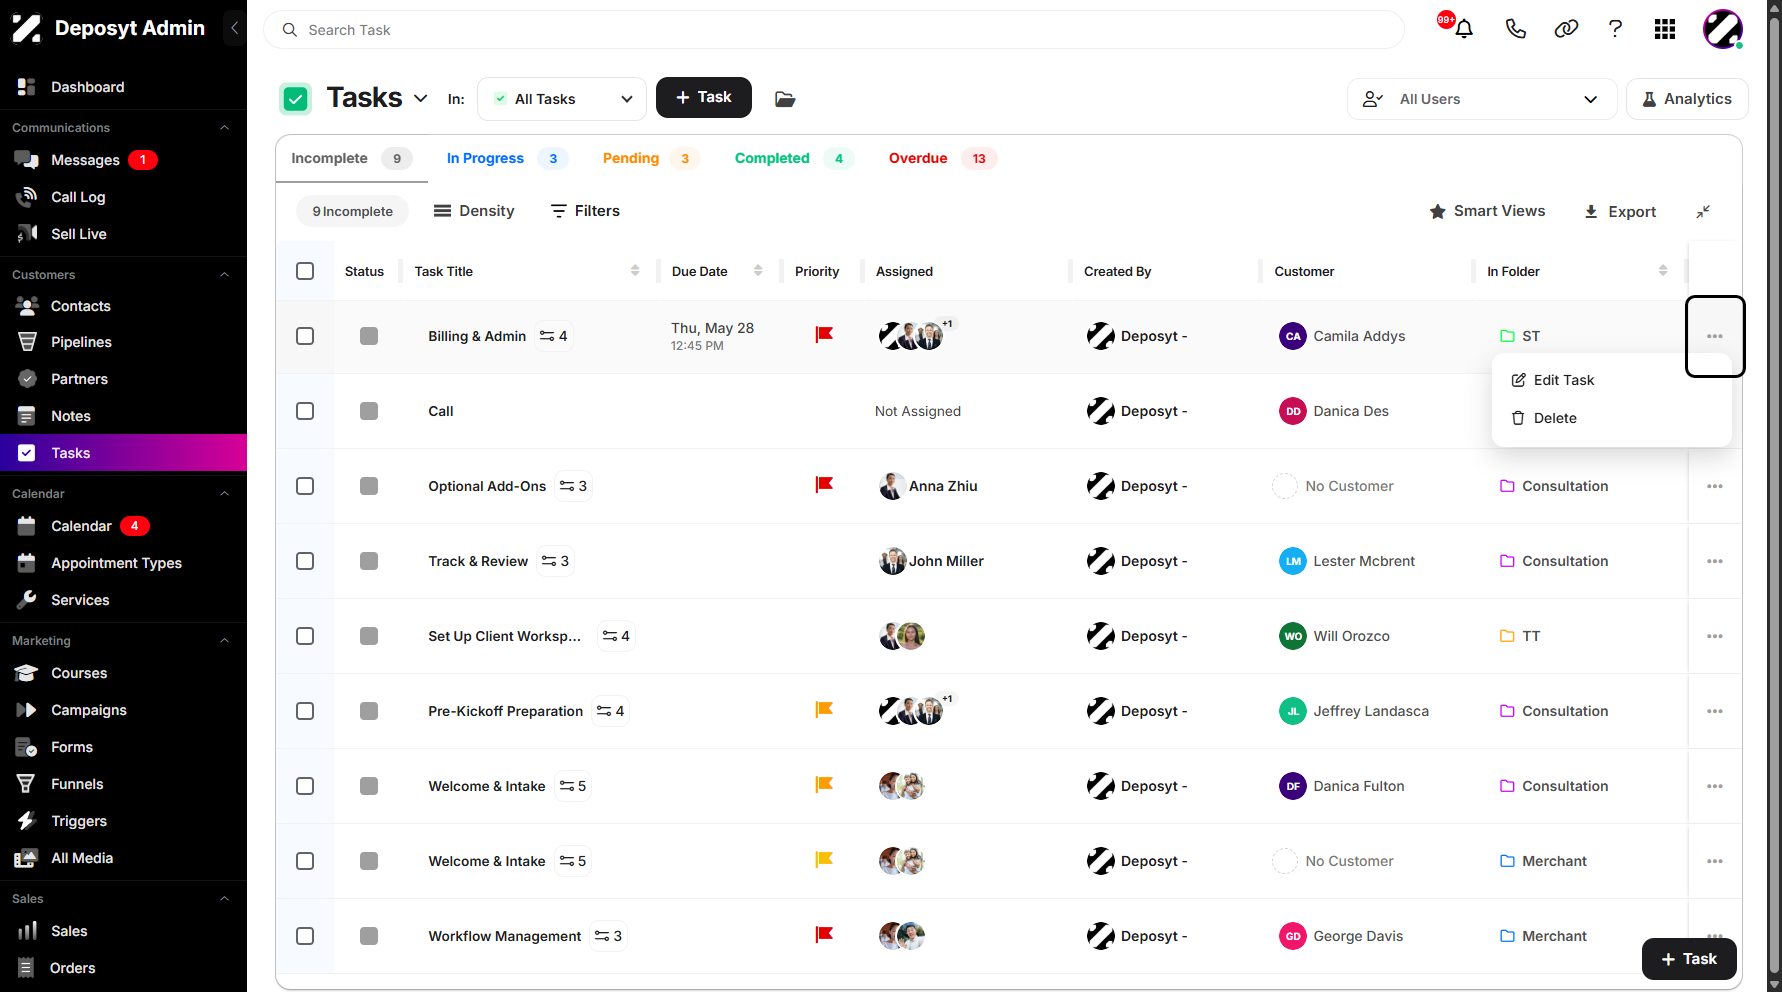This screenshot has width=1782, height=992.
Task: Open the All Users dropdown
Action: coord(1482,99)
